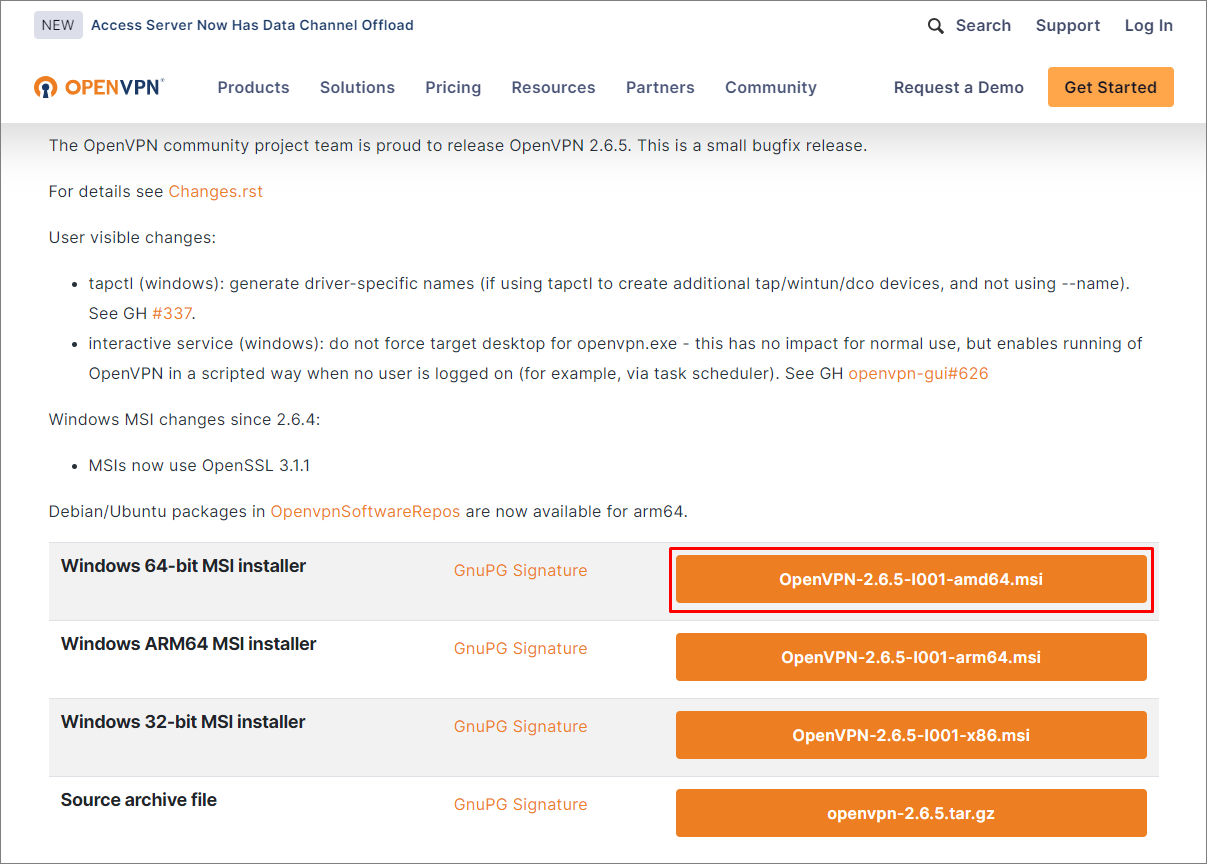Click the Partners navigation item
Image resolution: width=1207 pixels, height=864 pixels.
click(x=660, y=87)
